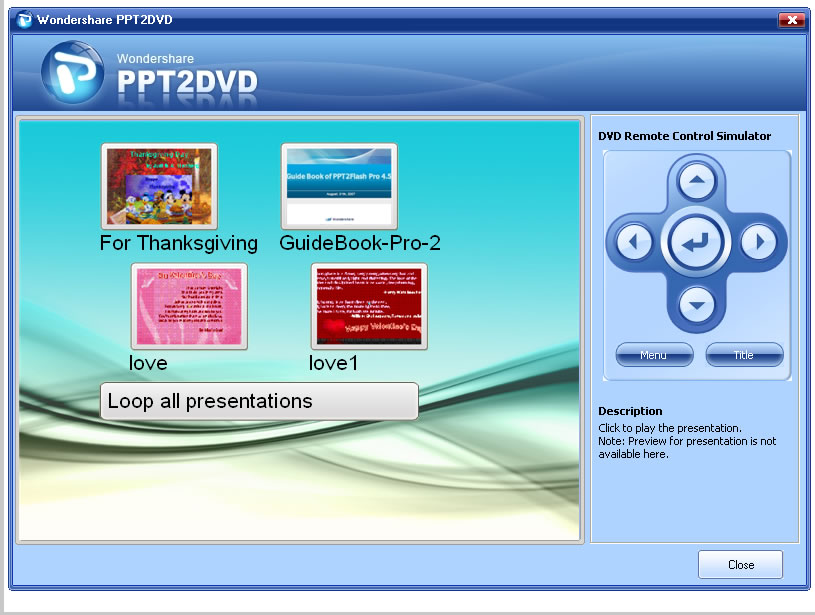Click the app icon in the title bar
This screenshot has width=815, height=615.
[24, 19]
